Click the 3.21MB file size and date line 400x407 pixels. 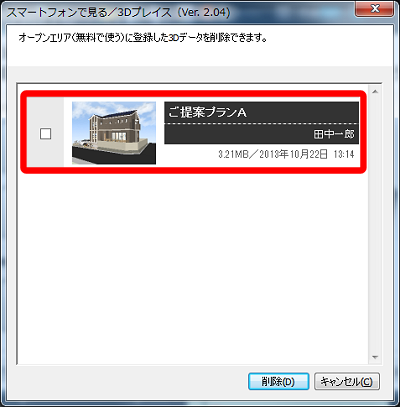(x=286, y=154)
